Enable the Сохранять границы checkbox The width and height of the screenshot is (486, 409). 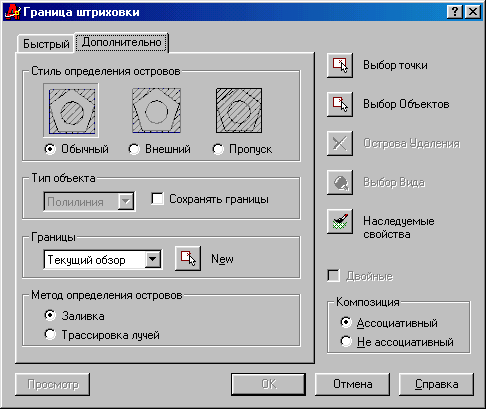click(157, 199)
